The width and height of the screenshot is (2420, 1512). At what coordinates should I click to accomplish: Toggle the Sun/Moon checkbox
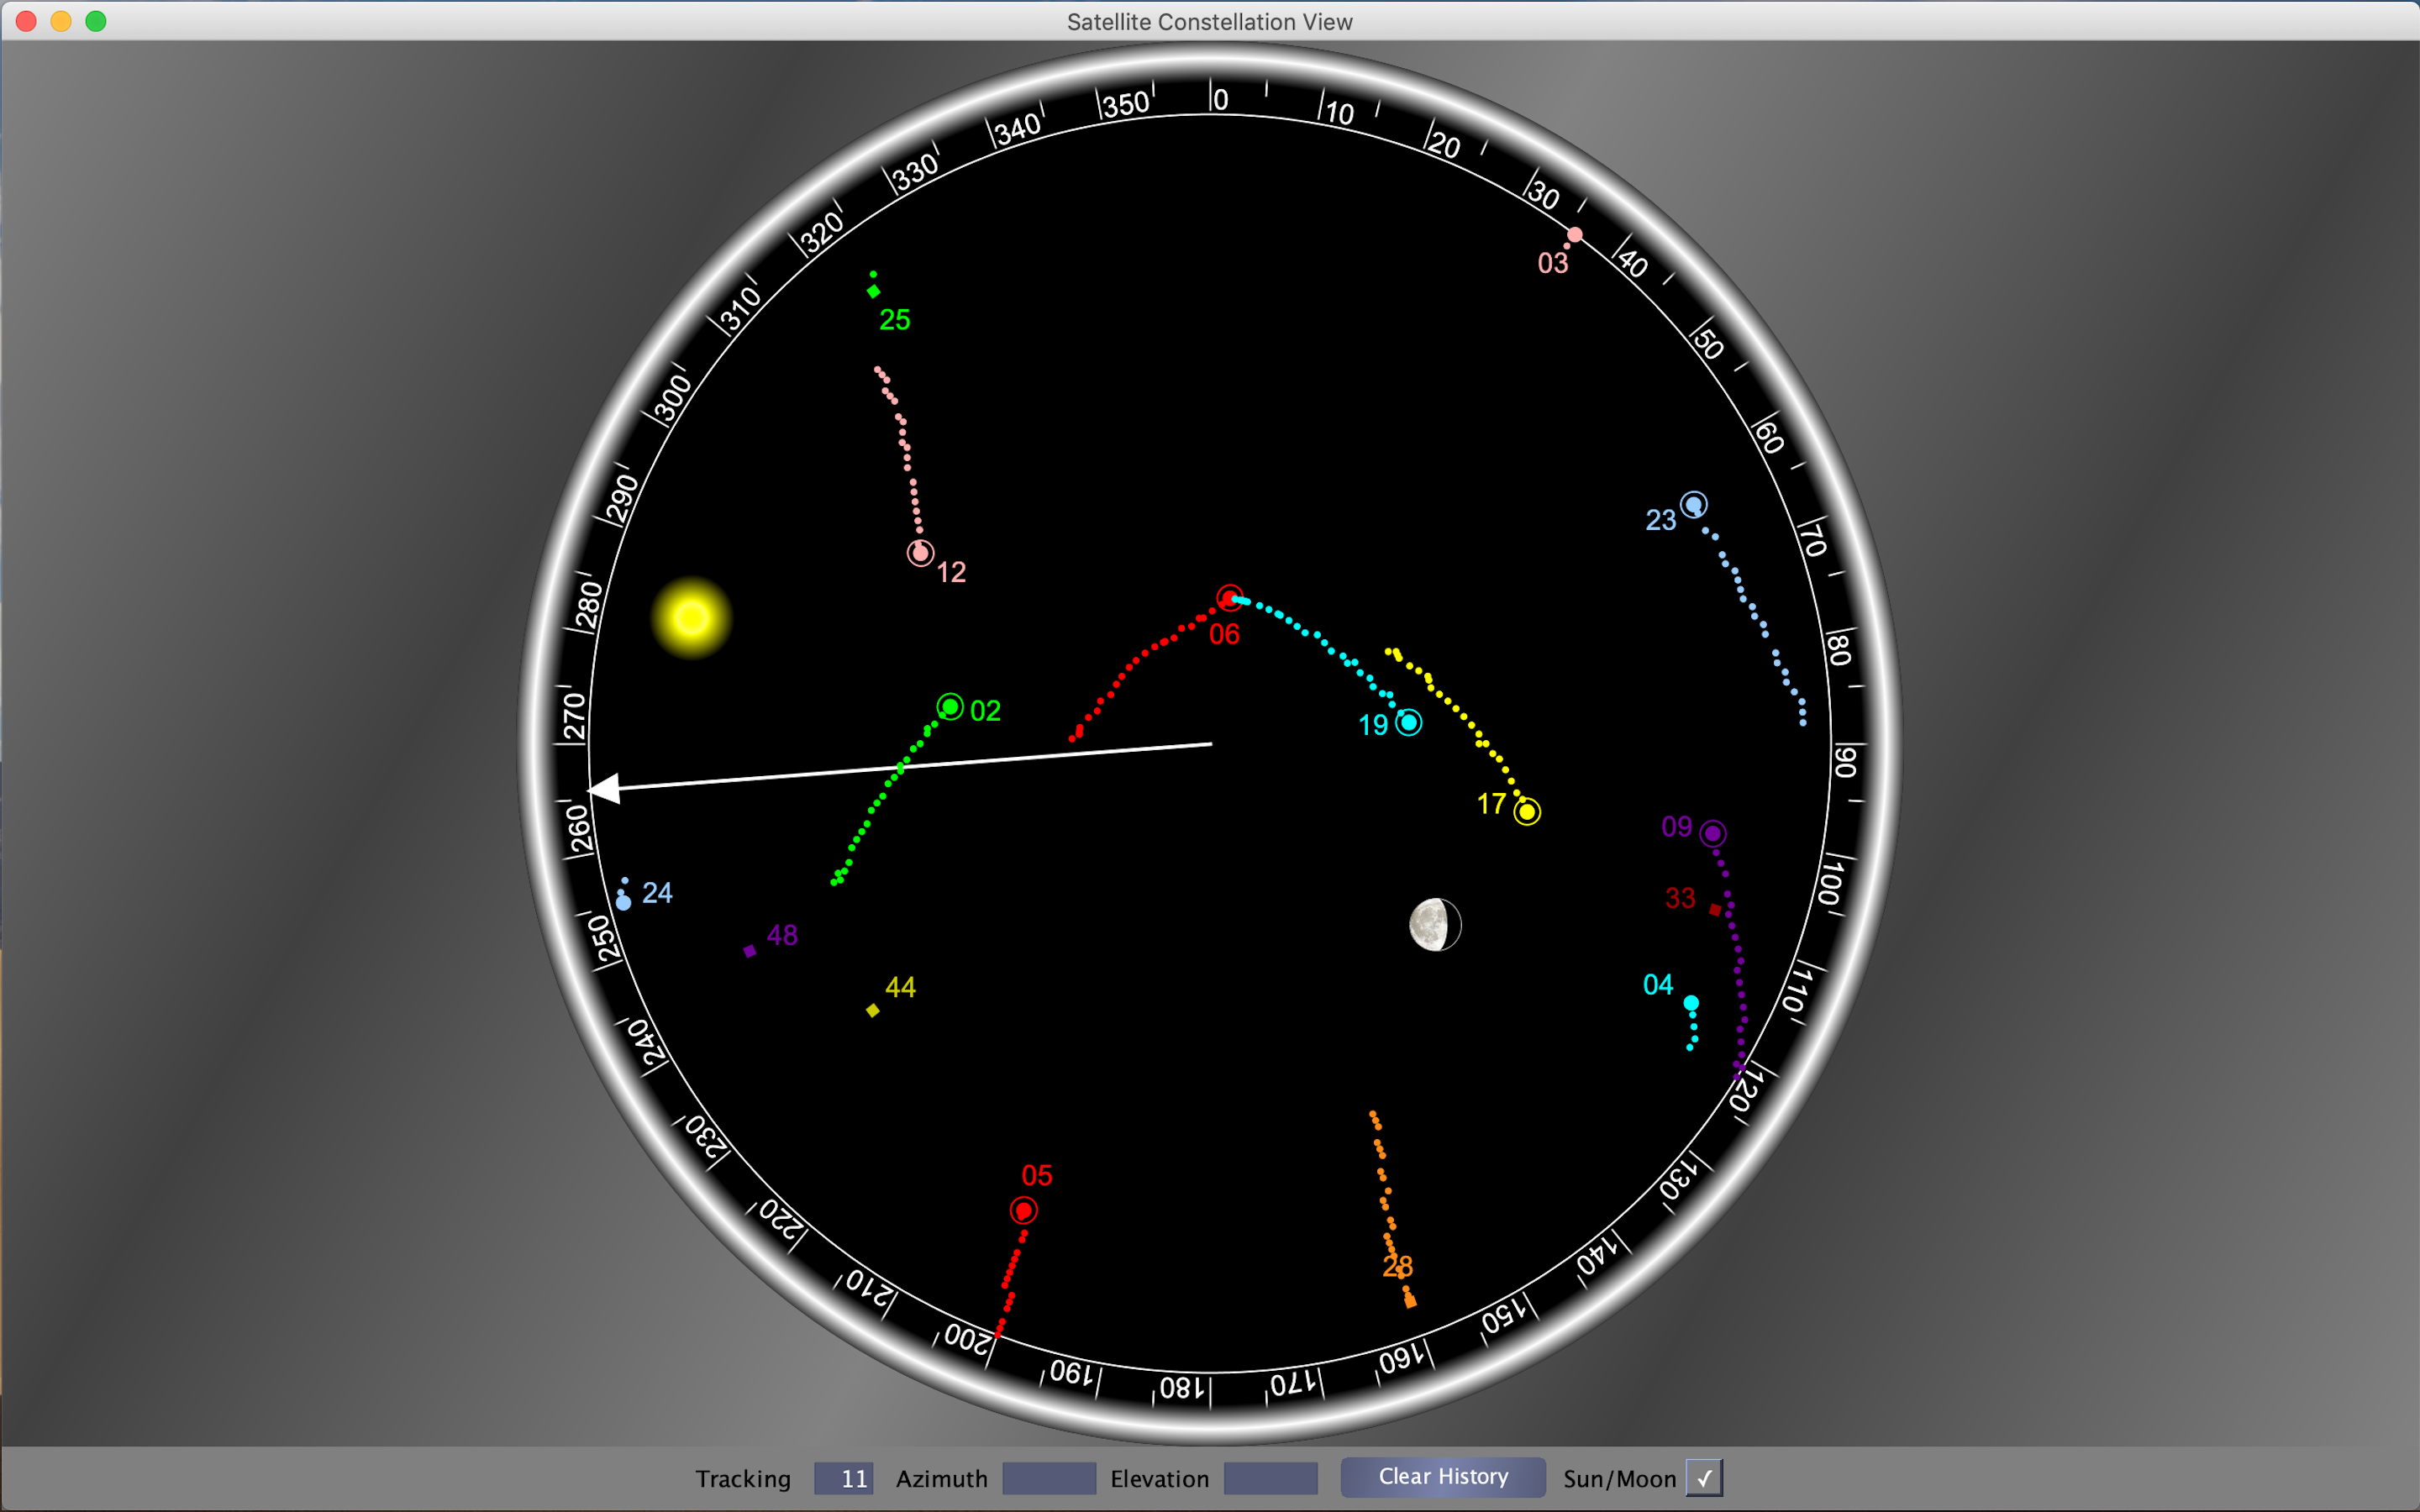pyautogui.click(x=1704, y=1477)
